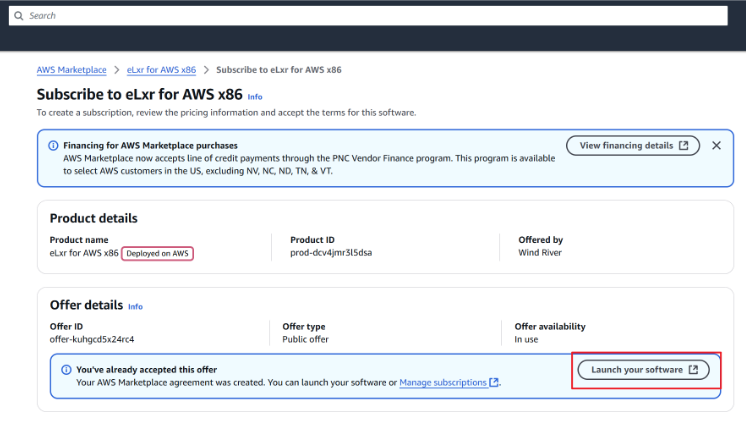Viewport: 746px width, 422px height.
Task: Click the external-link icon after Manage subscriptions
Action: [x=494, y=383]
